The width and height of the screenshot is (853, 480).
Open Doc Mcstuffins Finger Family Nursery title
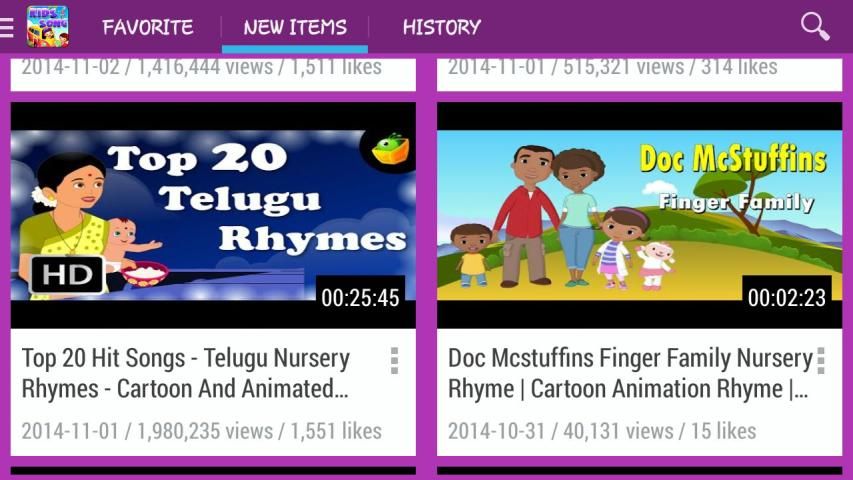[x=630, y=373]
